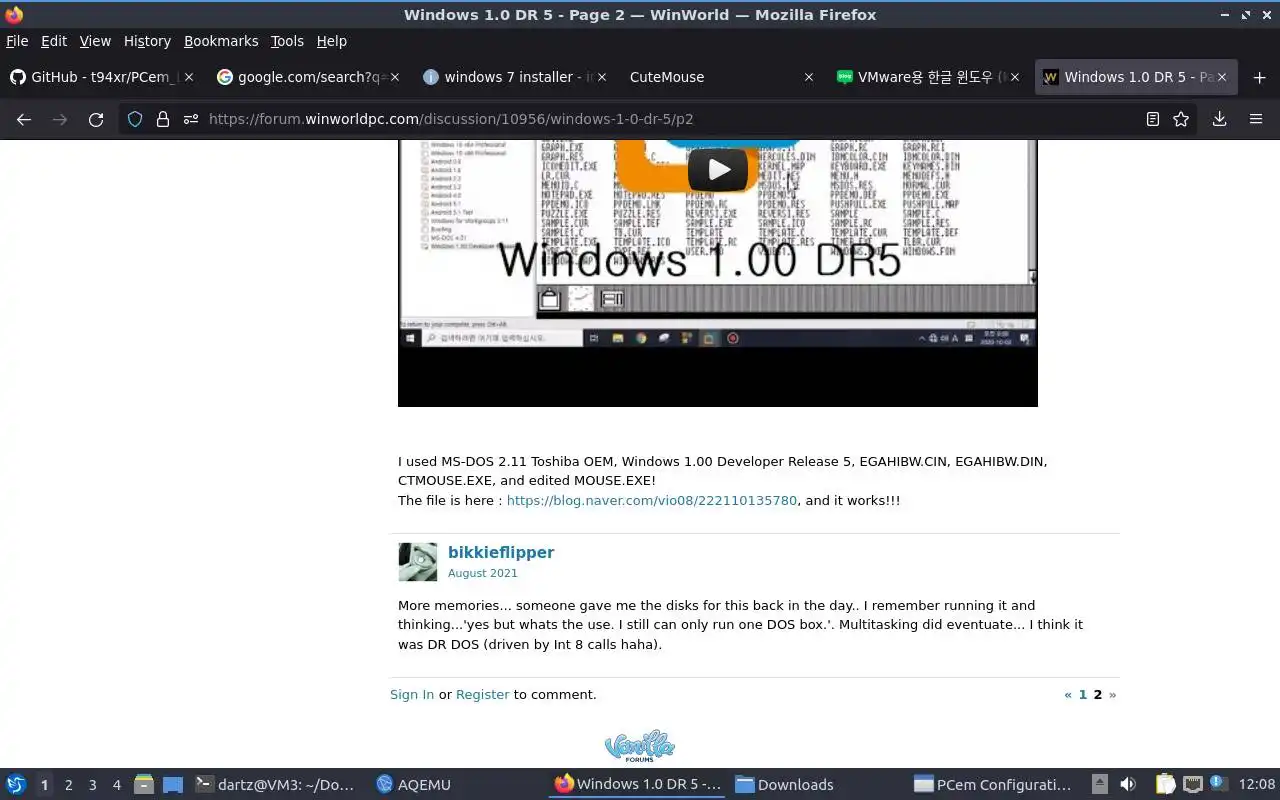
Task: Switch to workspace 4
Action: pos(116,785)
